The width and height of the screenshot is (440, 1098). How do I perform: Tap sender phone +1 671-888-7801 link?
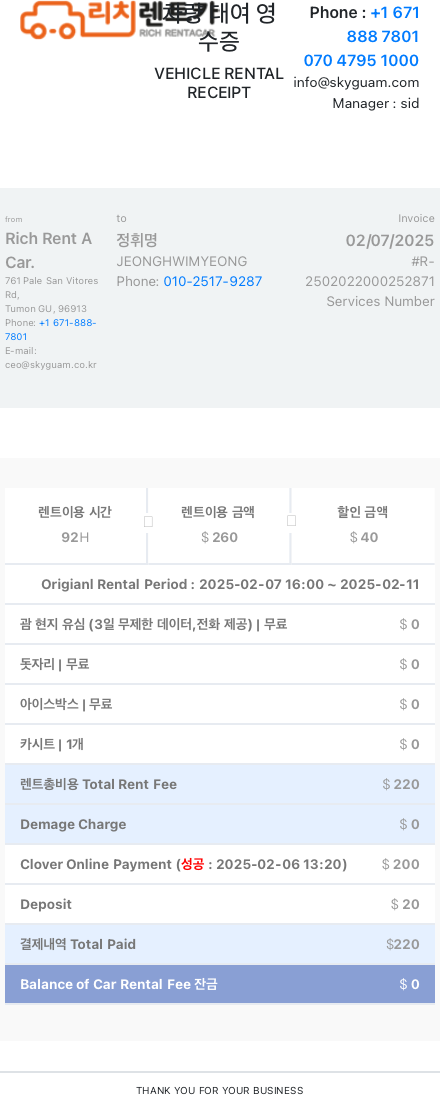pos(50,330)
